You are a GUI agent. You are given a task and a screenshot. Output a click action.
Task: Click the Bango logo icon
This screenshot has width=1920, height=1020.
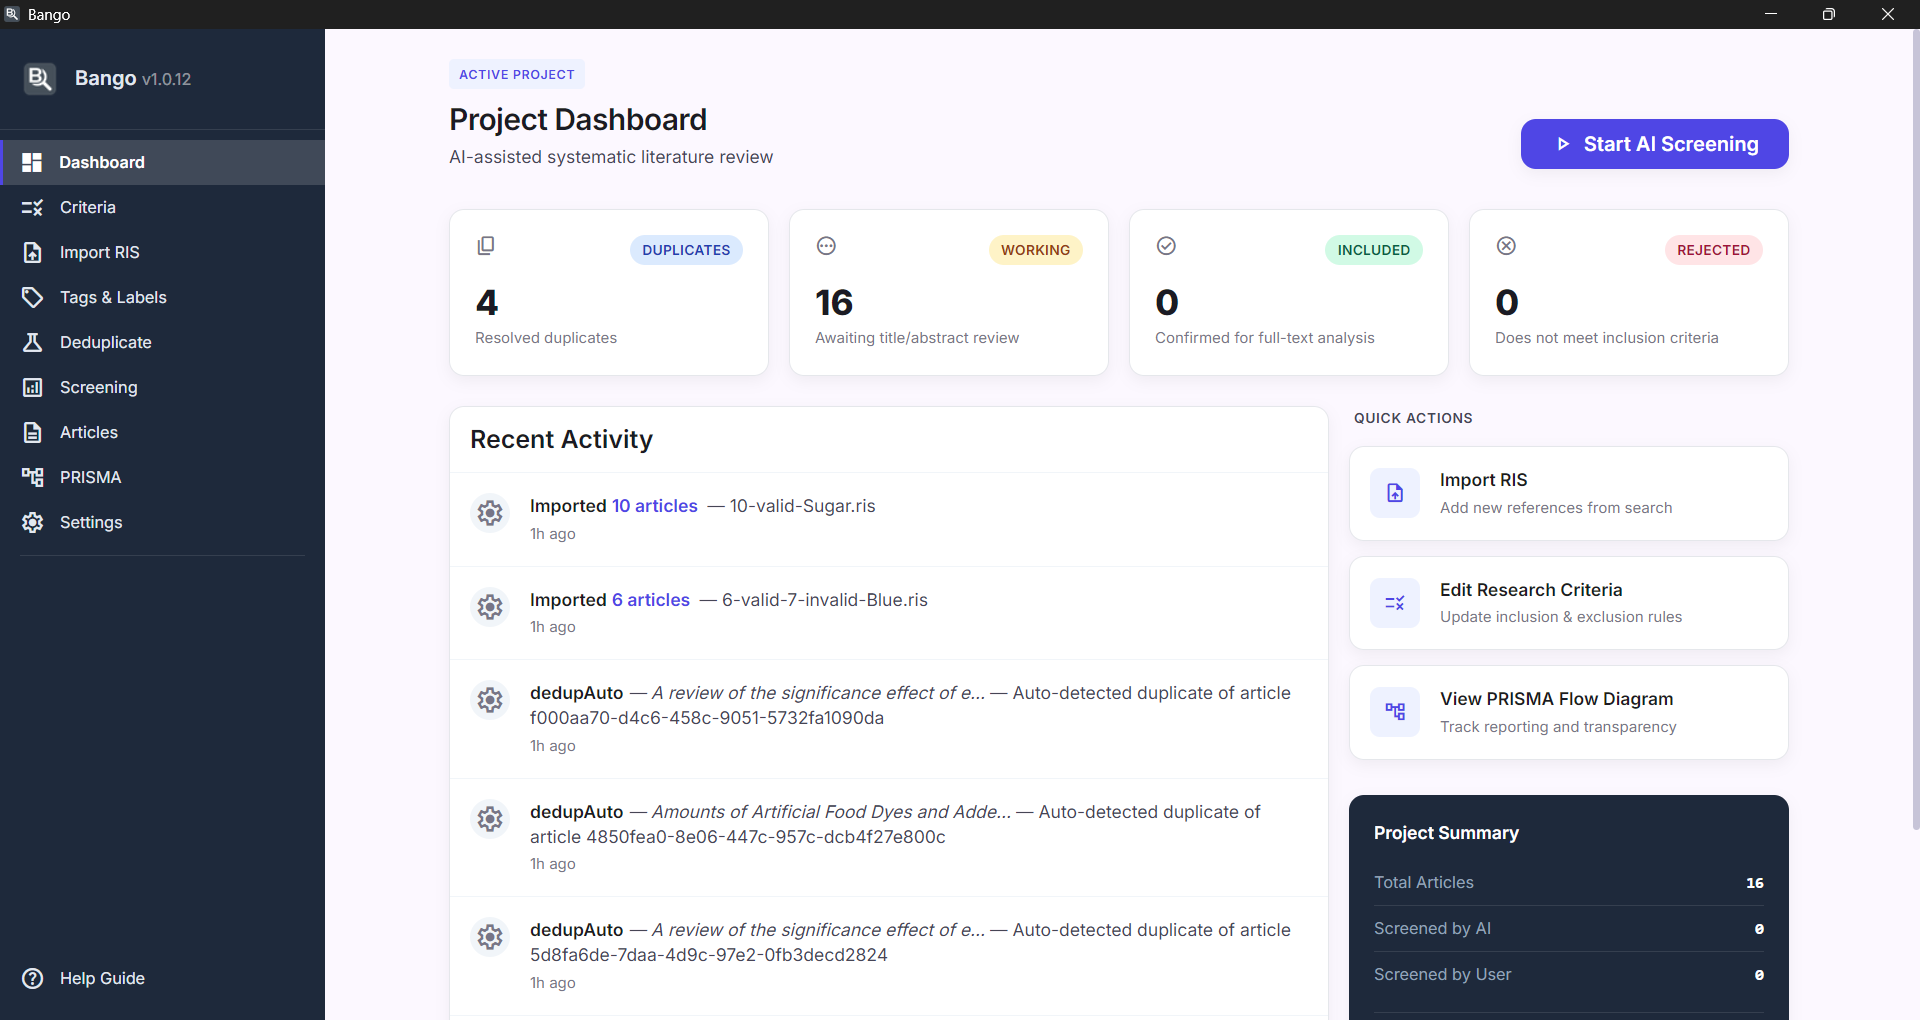pyautogui.click(x=39, y=78)
